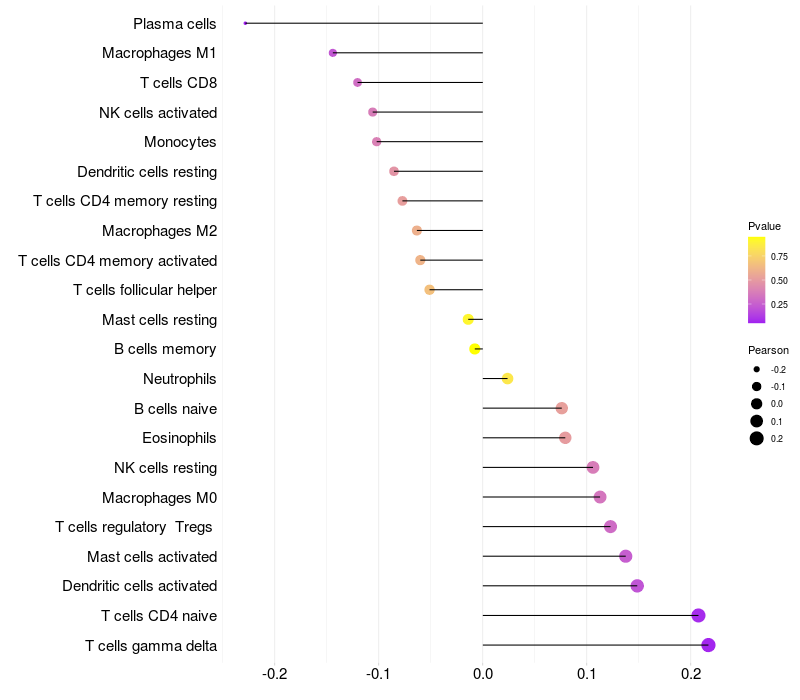Click the 0.0 x-axis tick label
The image size is (800, 700).
tap(483, 673)
